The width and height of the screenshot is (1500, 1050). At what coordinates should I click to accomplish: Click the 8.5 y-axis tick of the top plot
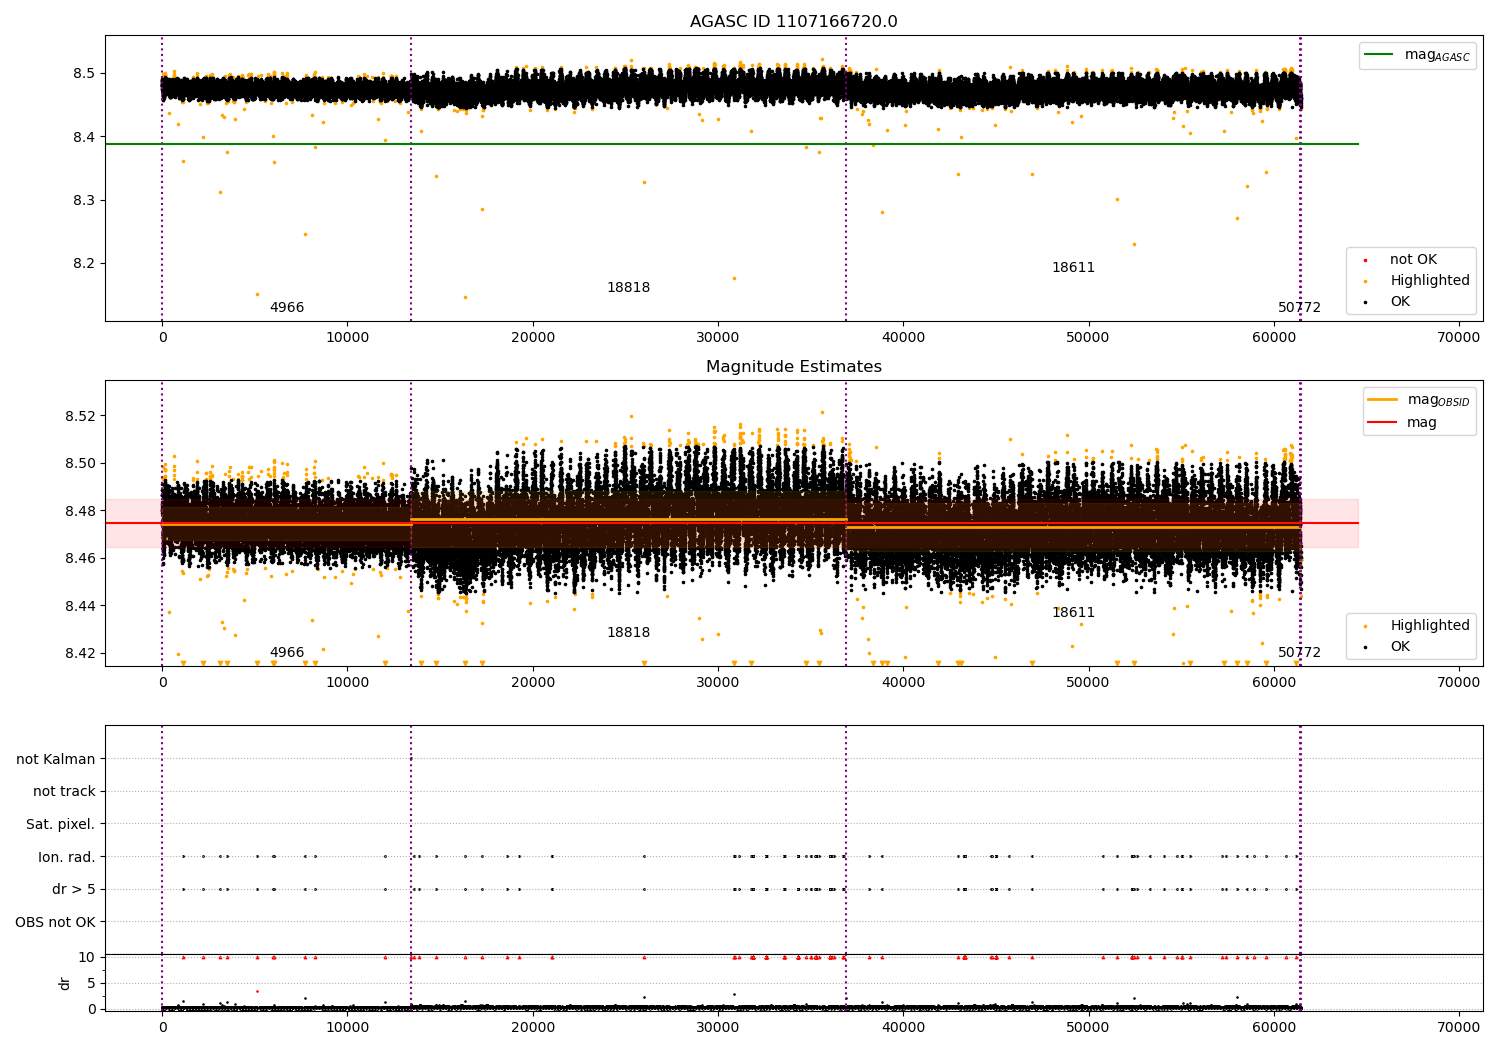pos(84,74)
